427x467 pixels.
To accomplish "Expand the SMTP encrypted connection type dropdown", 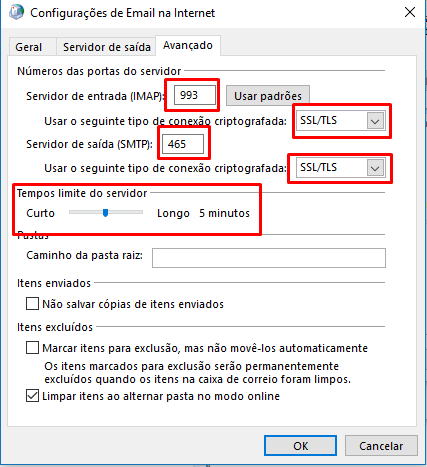I will pos(341,167).
